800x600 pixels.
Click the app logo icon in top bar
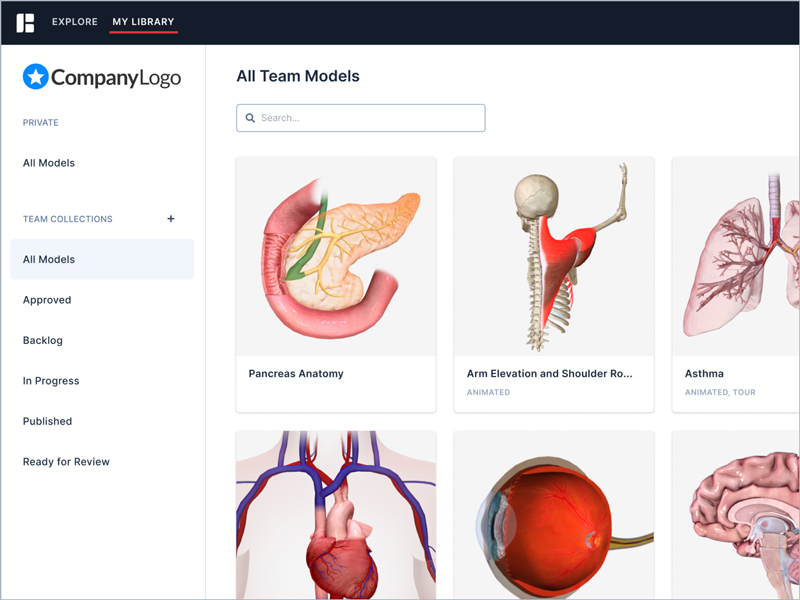pyautogui.click(x=25, y=22)
